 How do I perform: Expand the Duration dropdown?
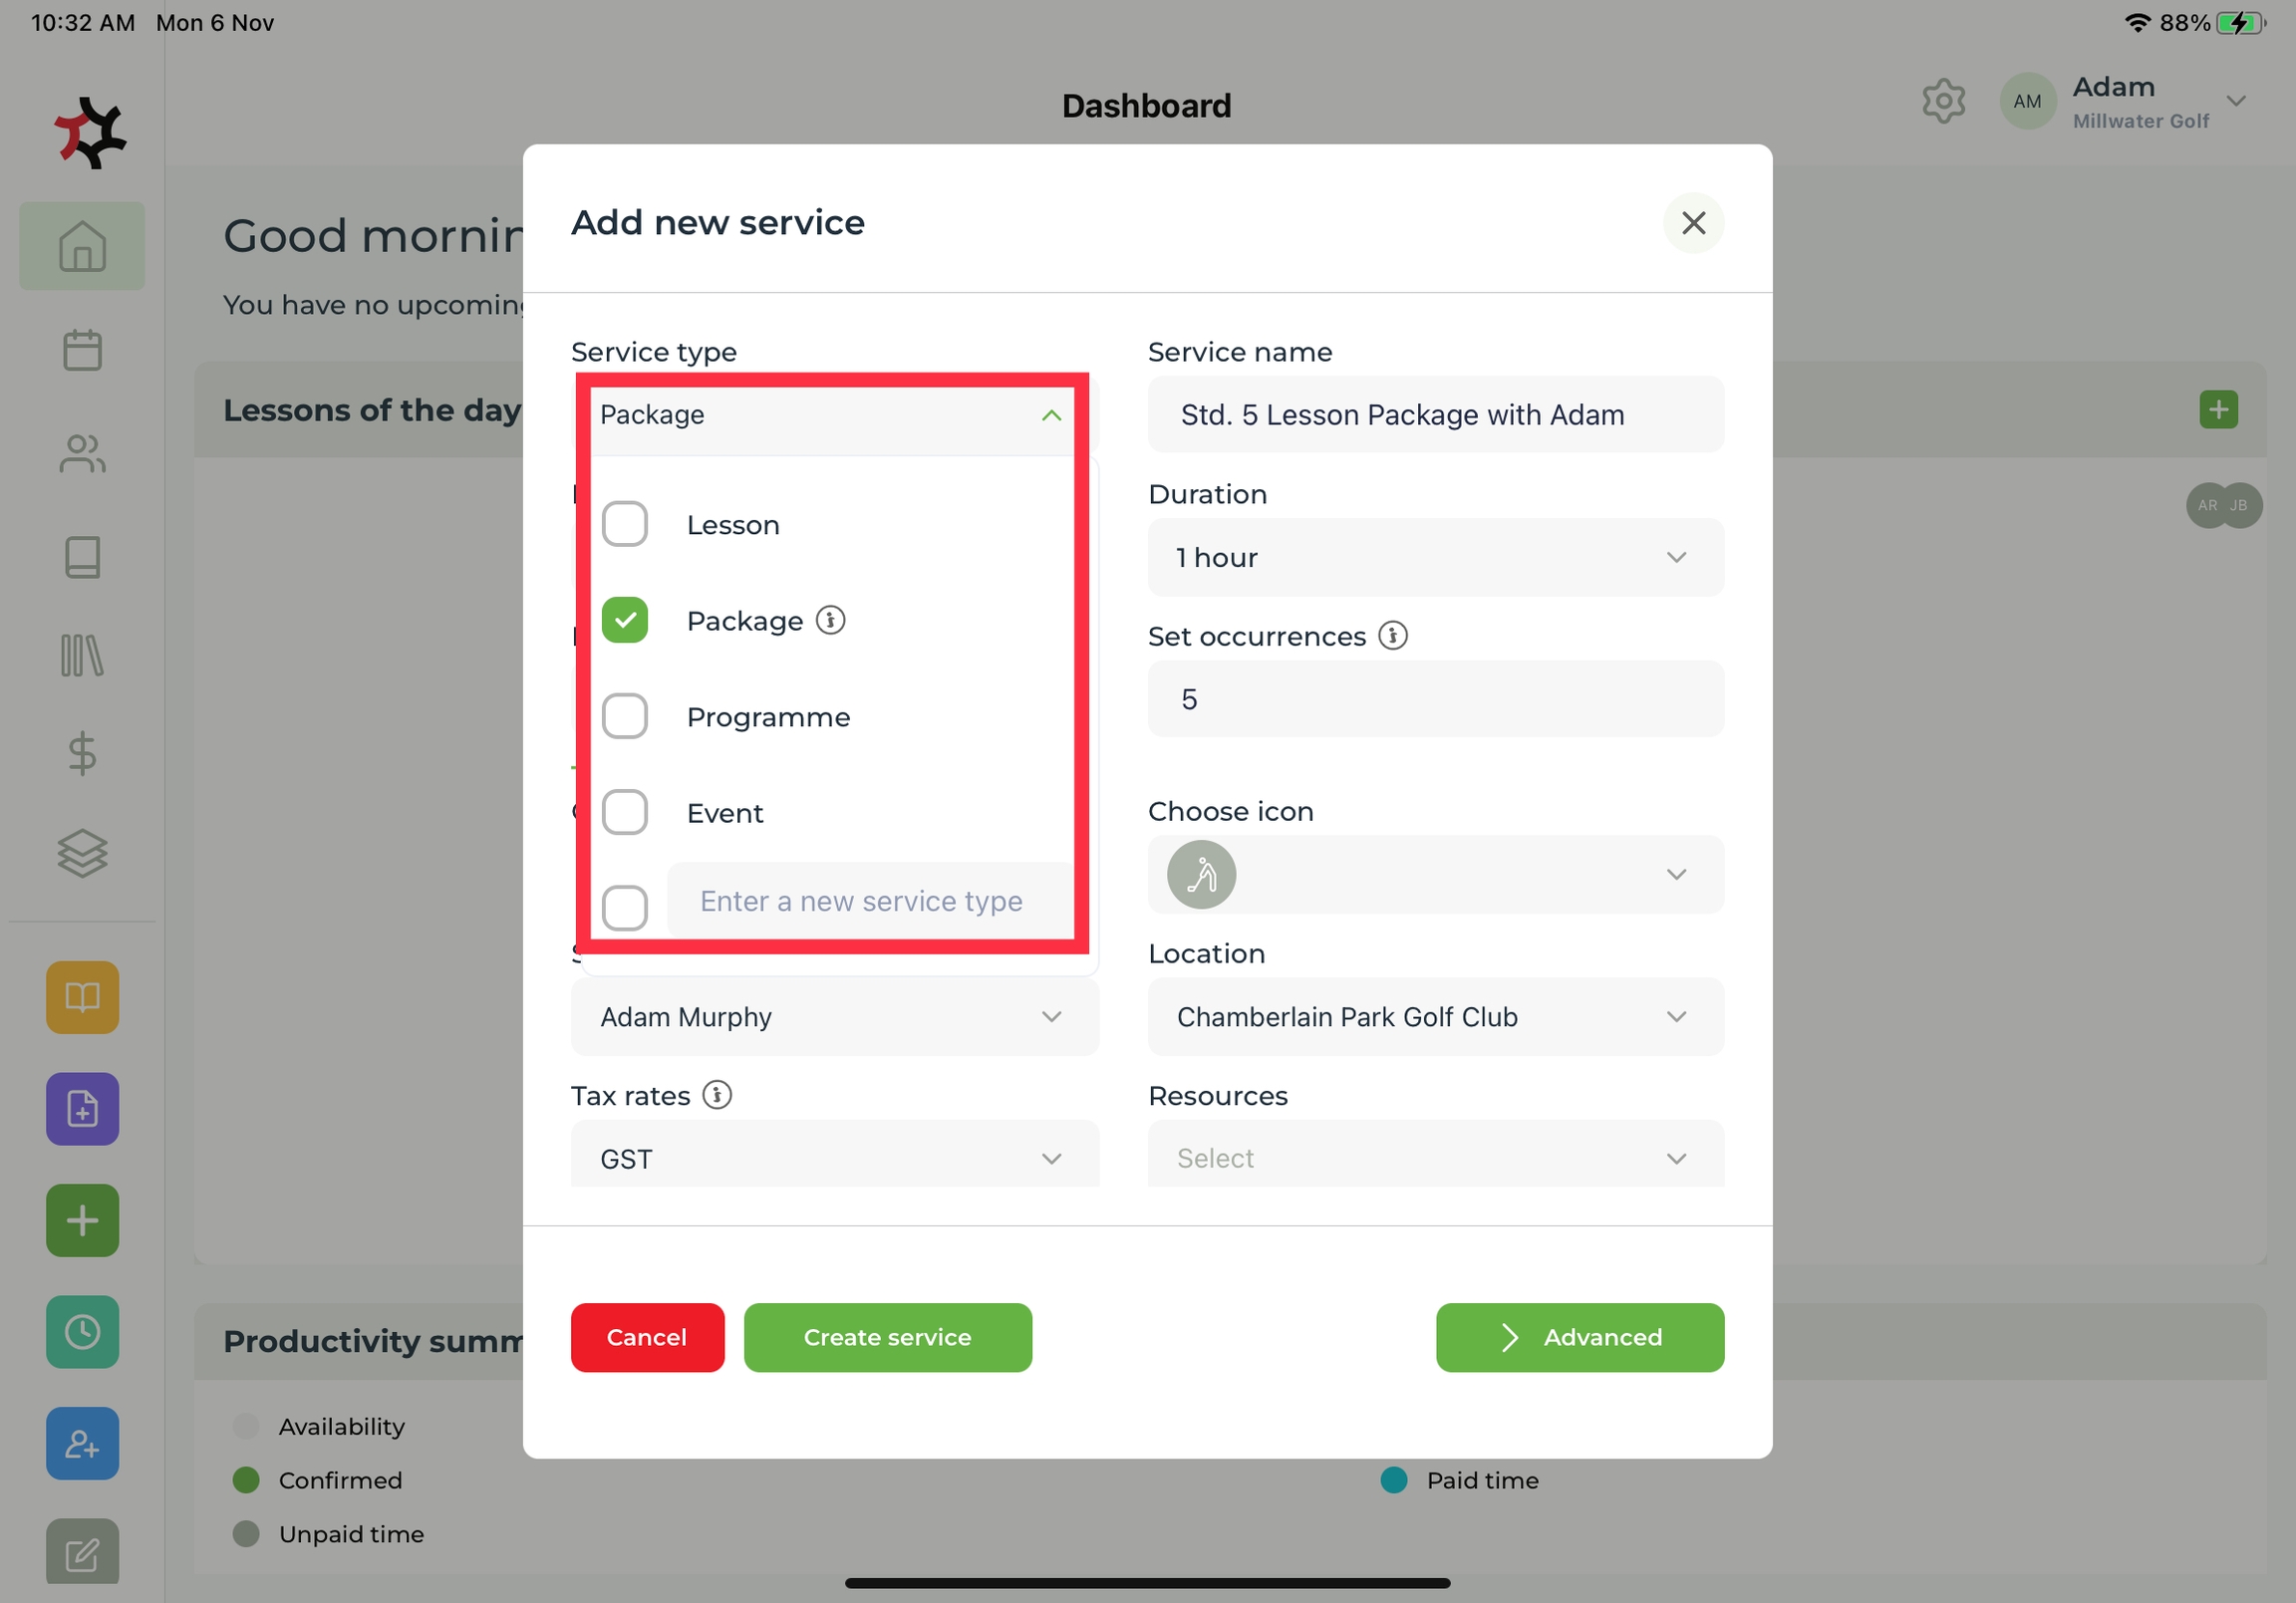pyautogui.click(x=1435, y=557)
